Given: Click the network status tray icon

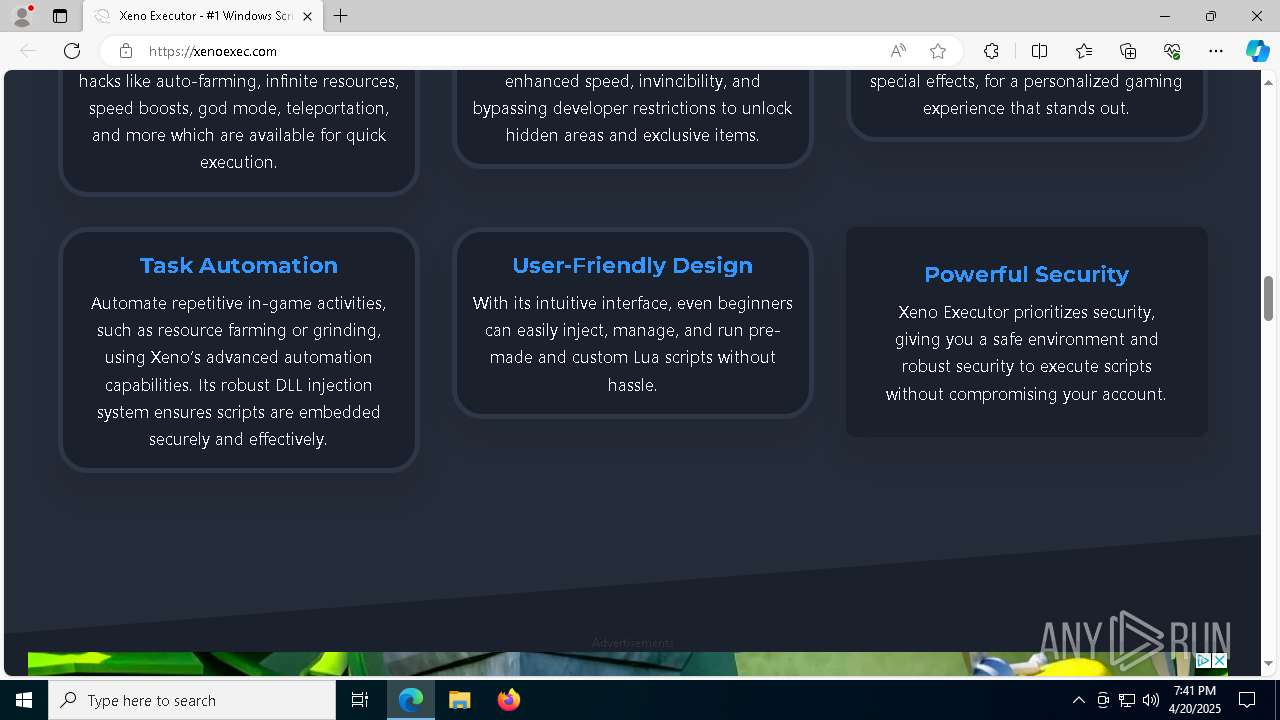Looking at the screenshot, I should pos(1126,700).
